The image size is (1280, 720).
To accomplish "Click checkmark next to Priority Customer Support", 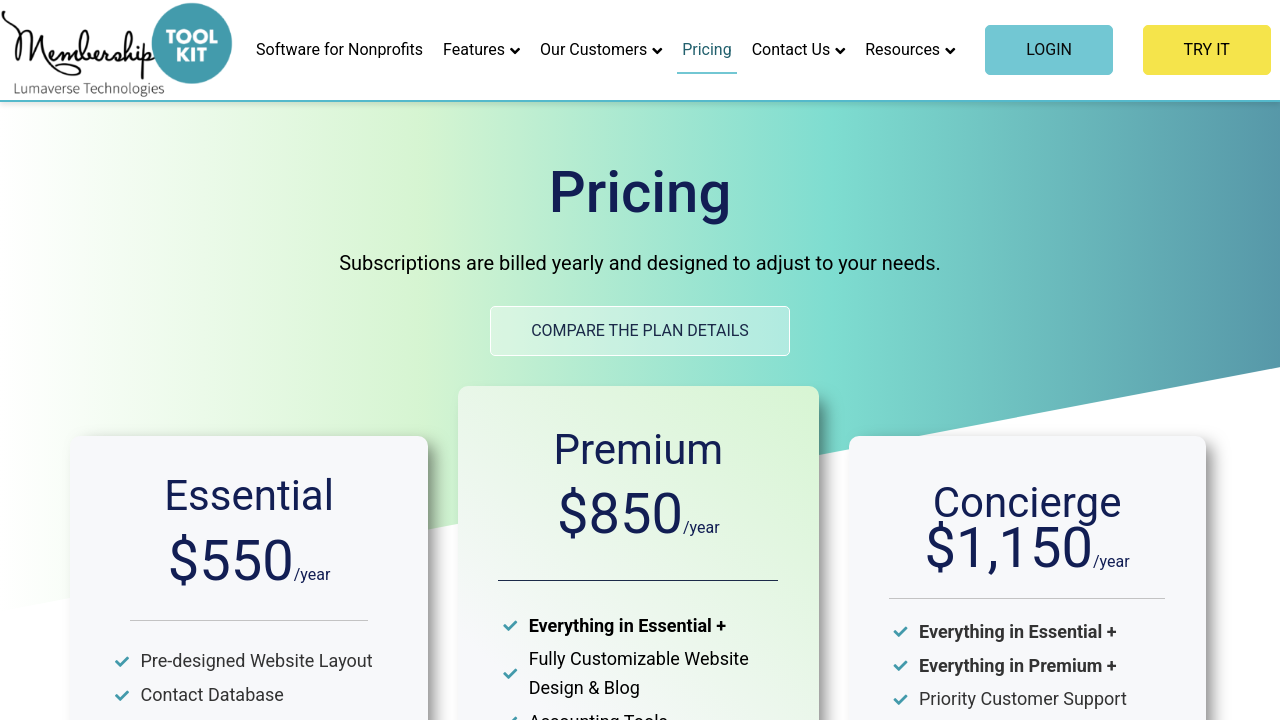I will pos(900,700).
